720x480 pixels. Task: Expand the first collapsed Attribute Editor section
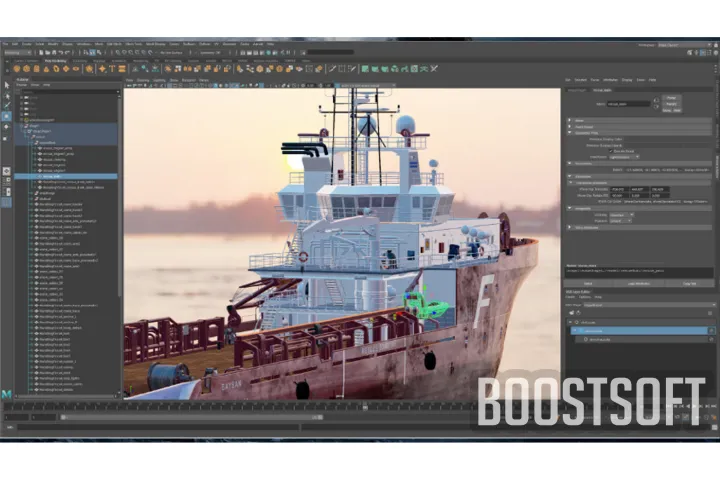coord(570,120)
